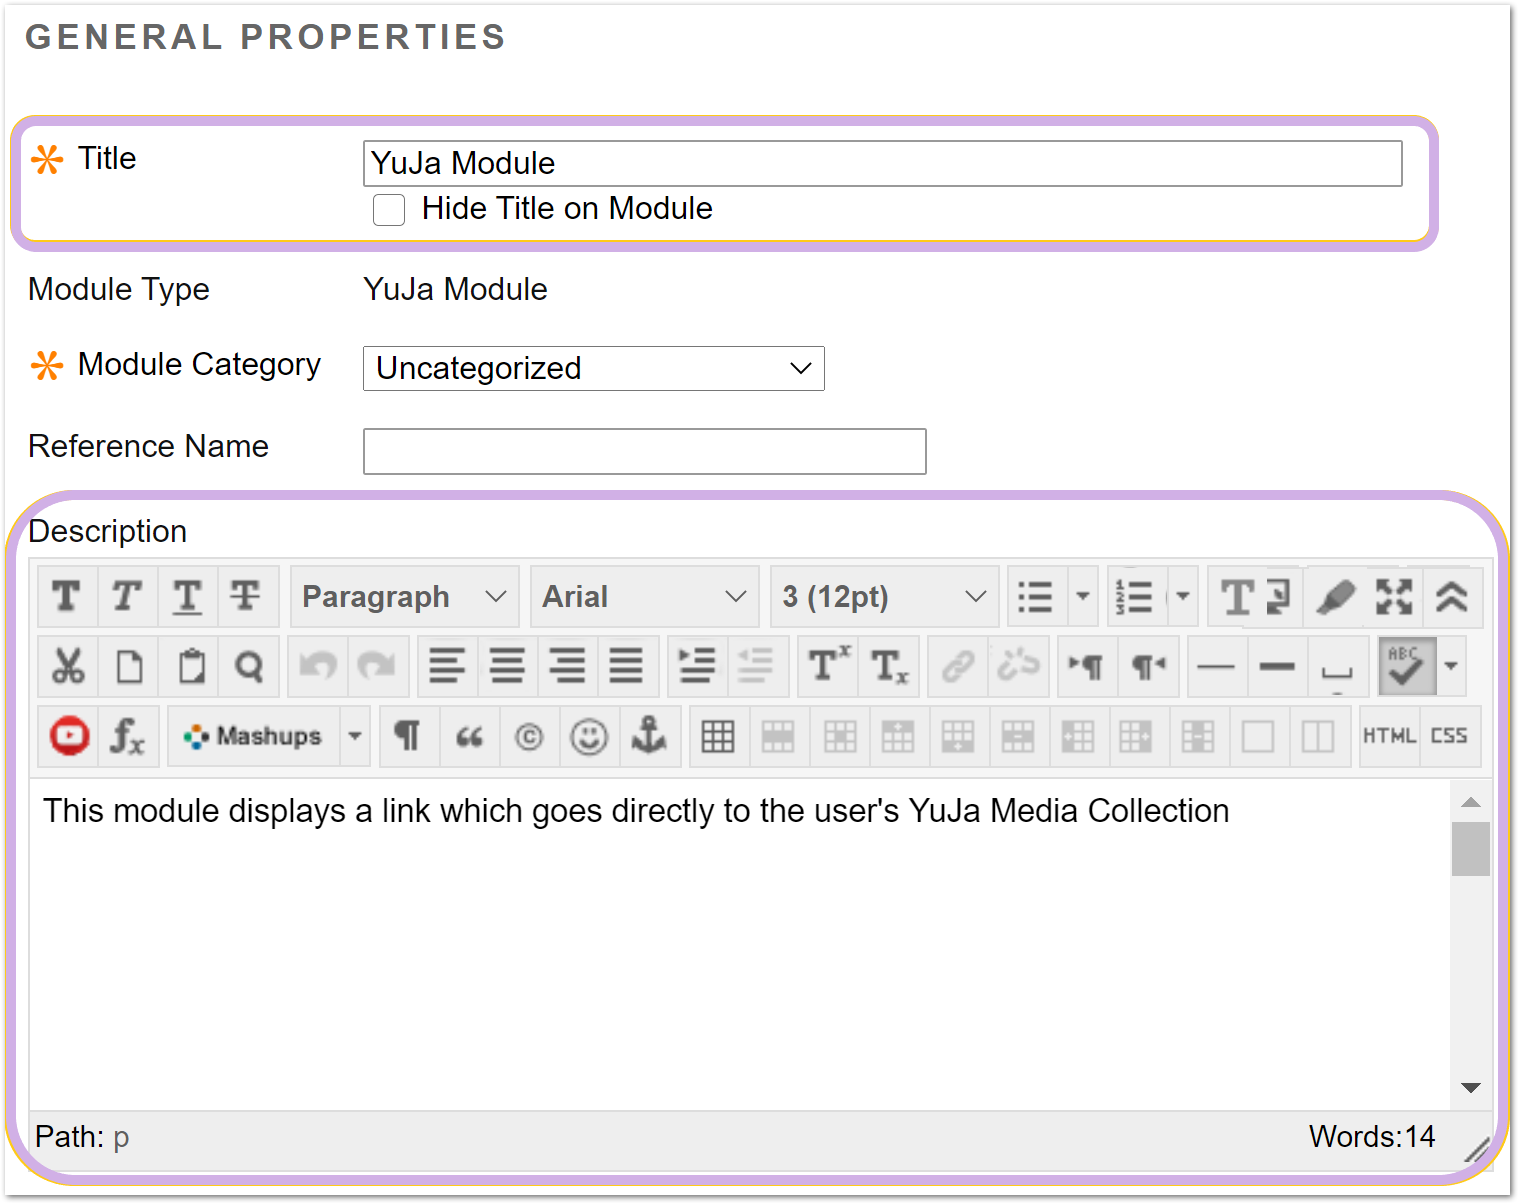The width and height of the screenshot is (1519, 1204).
Task: Open the HTML code view
Action: [1389, 736]
